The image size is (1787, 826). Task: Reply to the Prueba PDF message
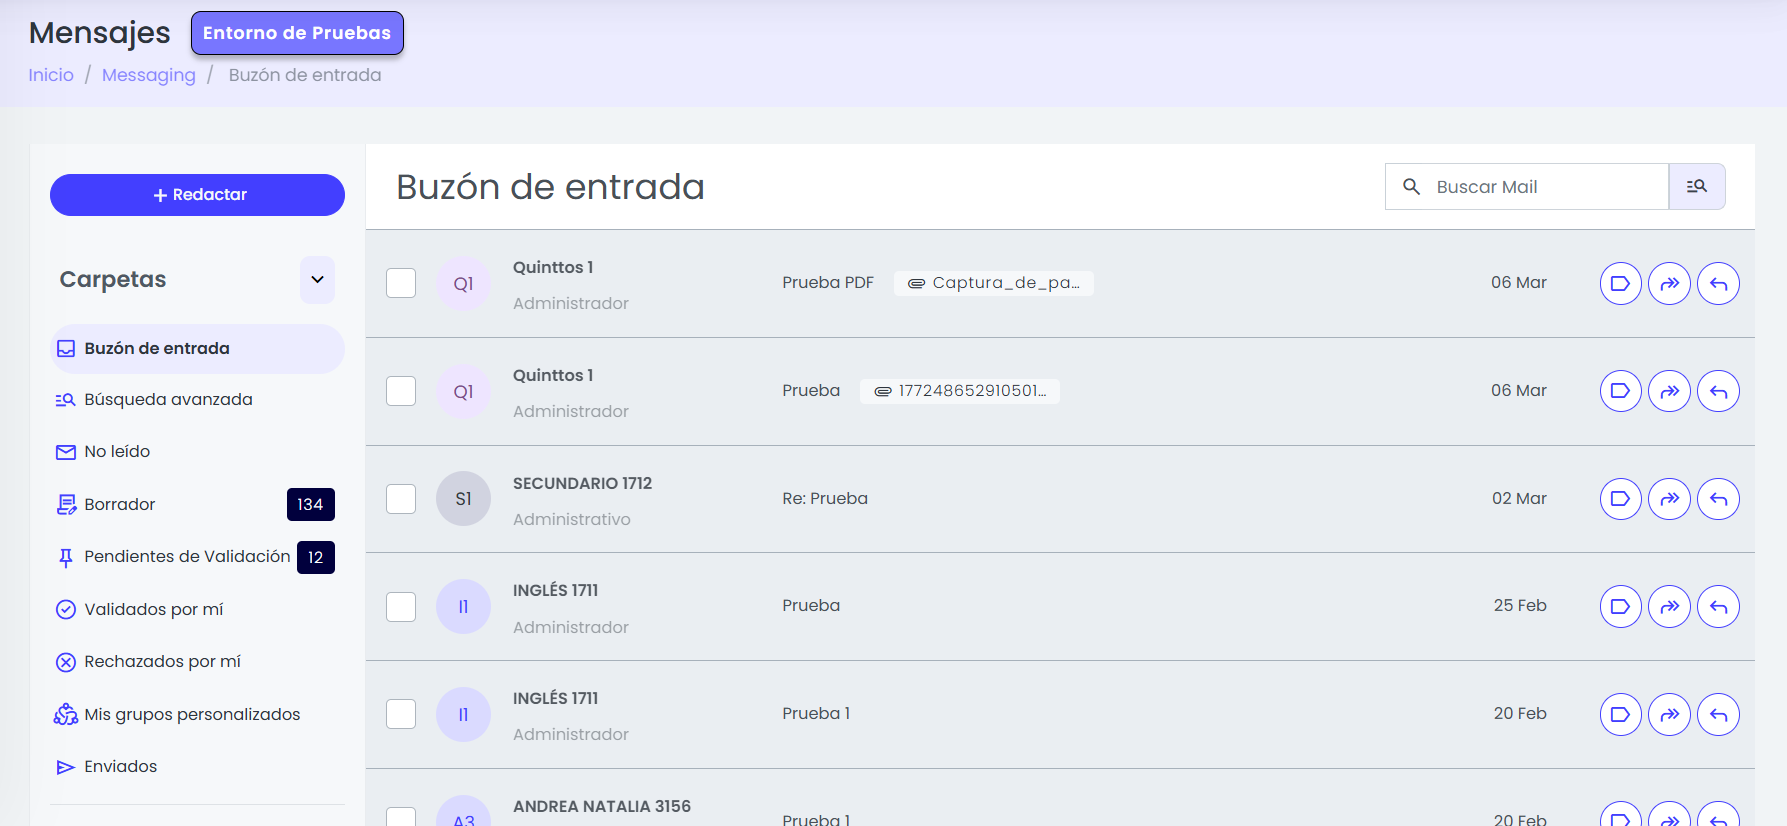[1719, 284]
